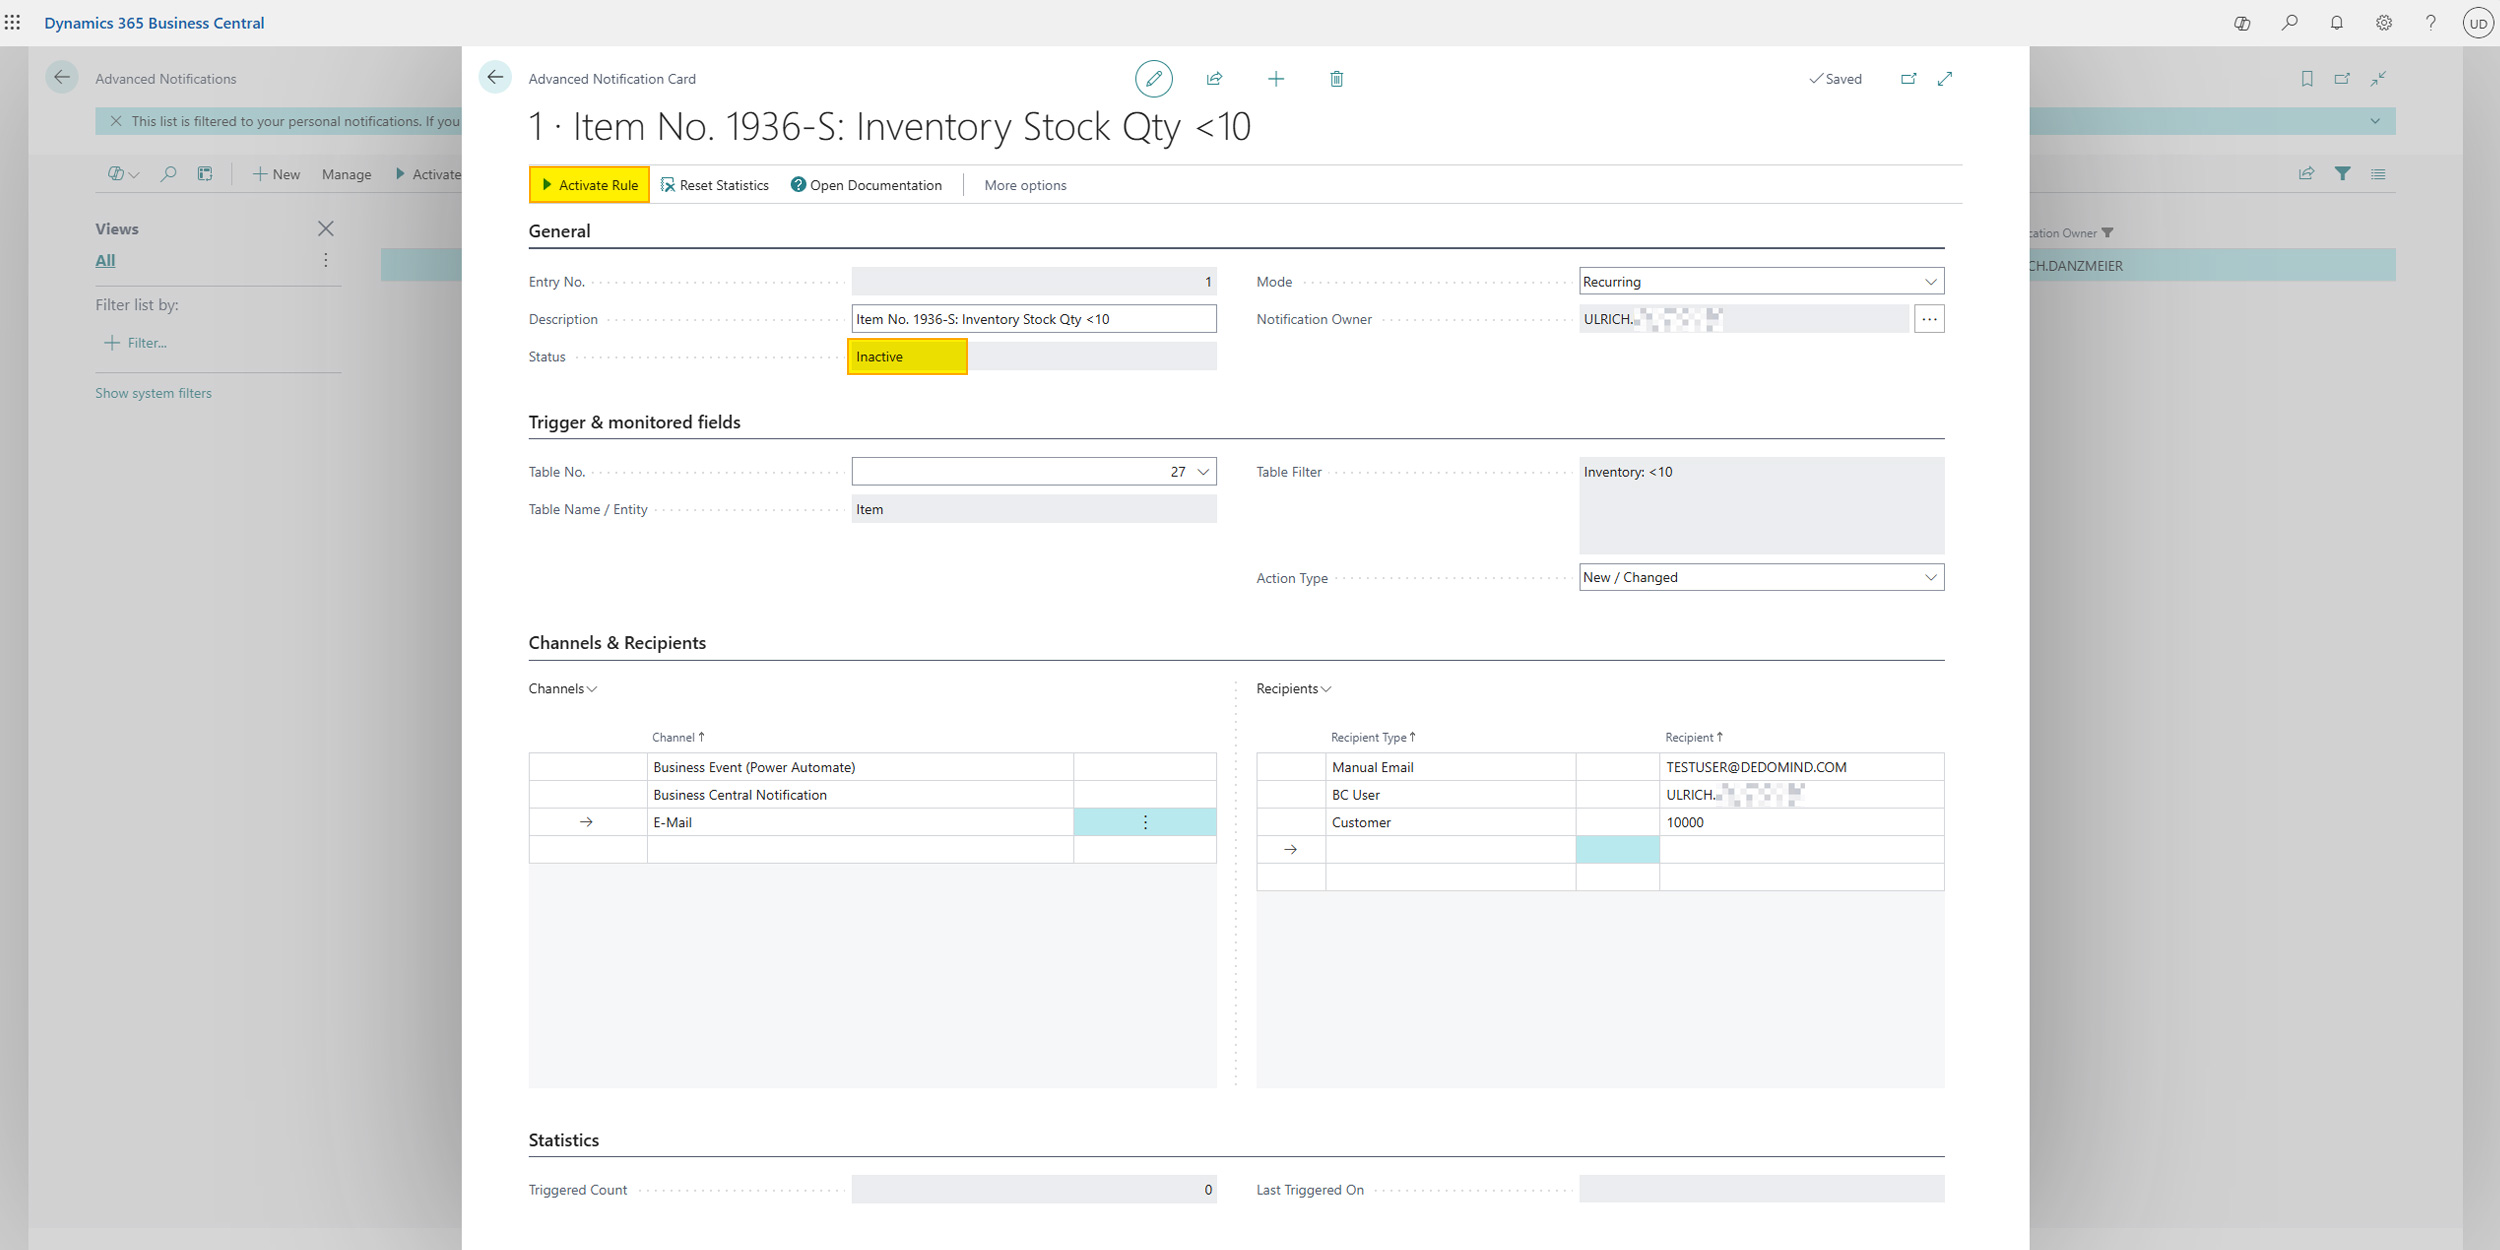Open card in new window icon
The width and height of the screenshot is (2500, 1250).
[1908, 79]
